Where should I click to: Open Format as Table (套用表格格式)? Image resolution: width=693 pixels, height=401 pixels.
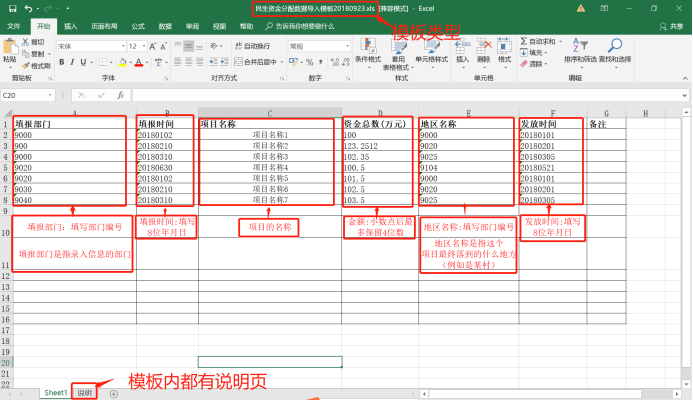pos(398,53)
